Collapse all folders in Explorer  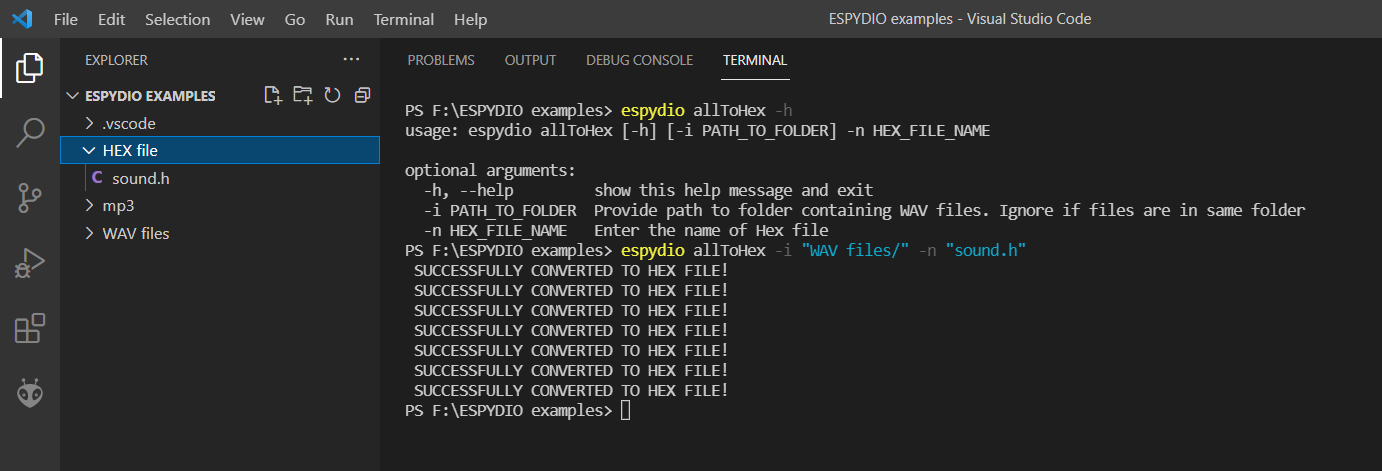coord(362,95)
